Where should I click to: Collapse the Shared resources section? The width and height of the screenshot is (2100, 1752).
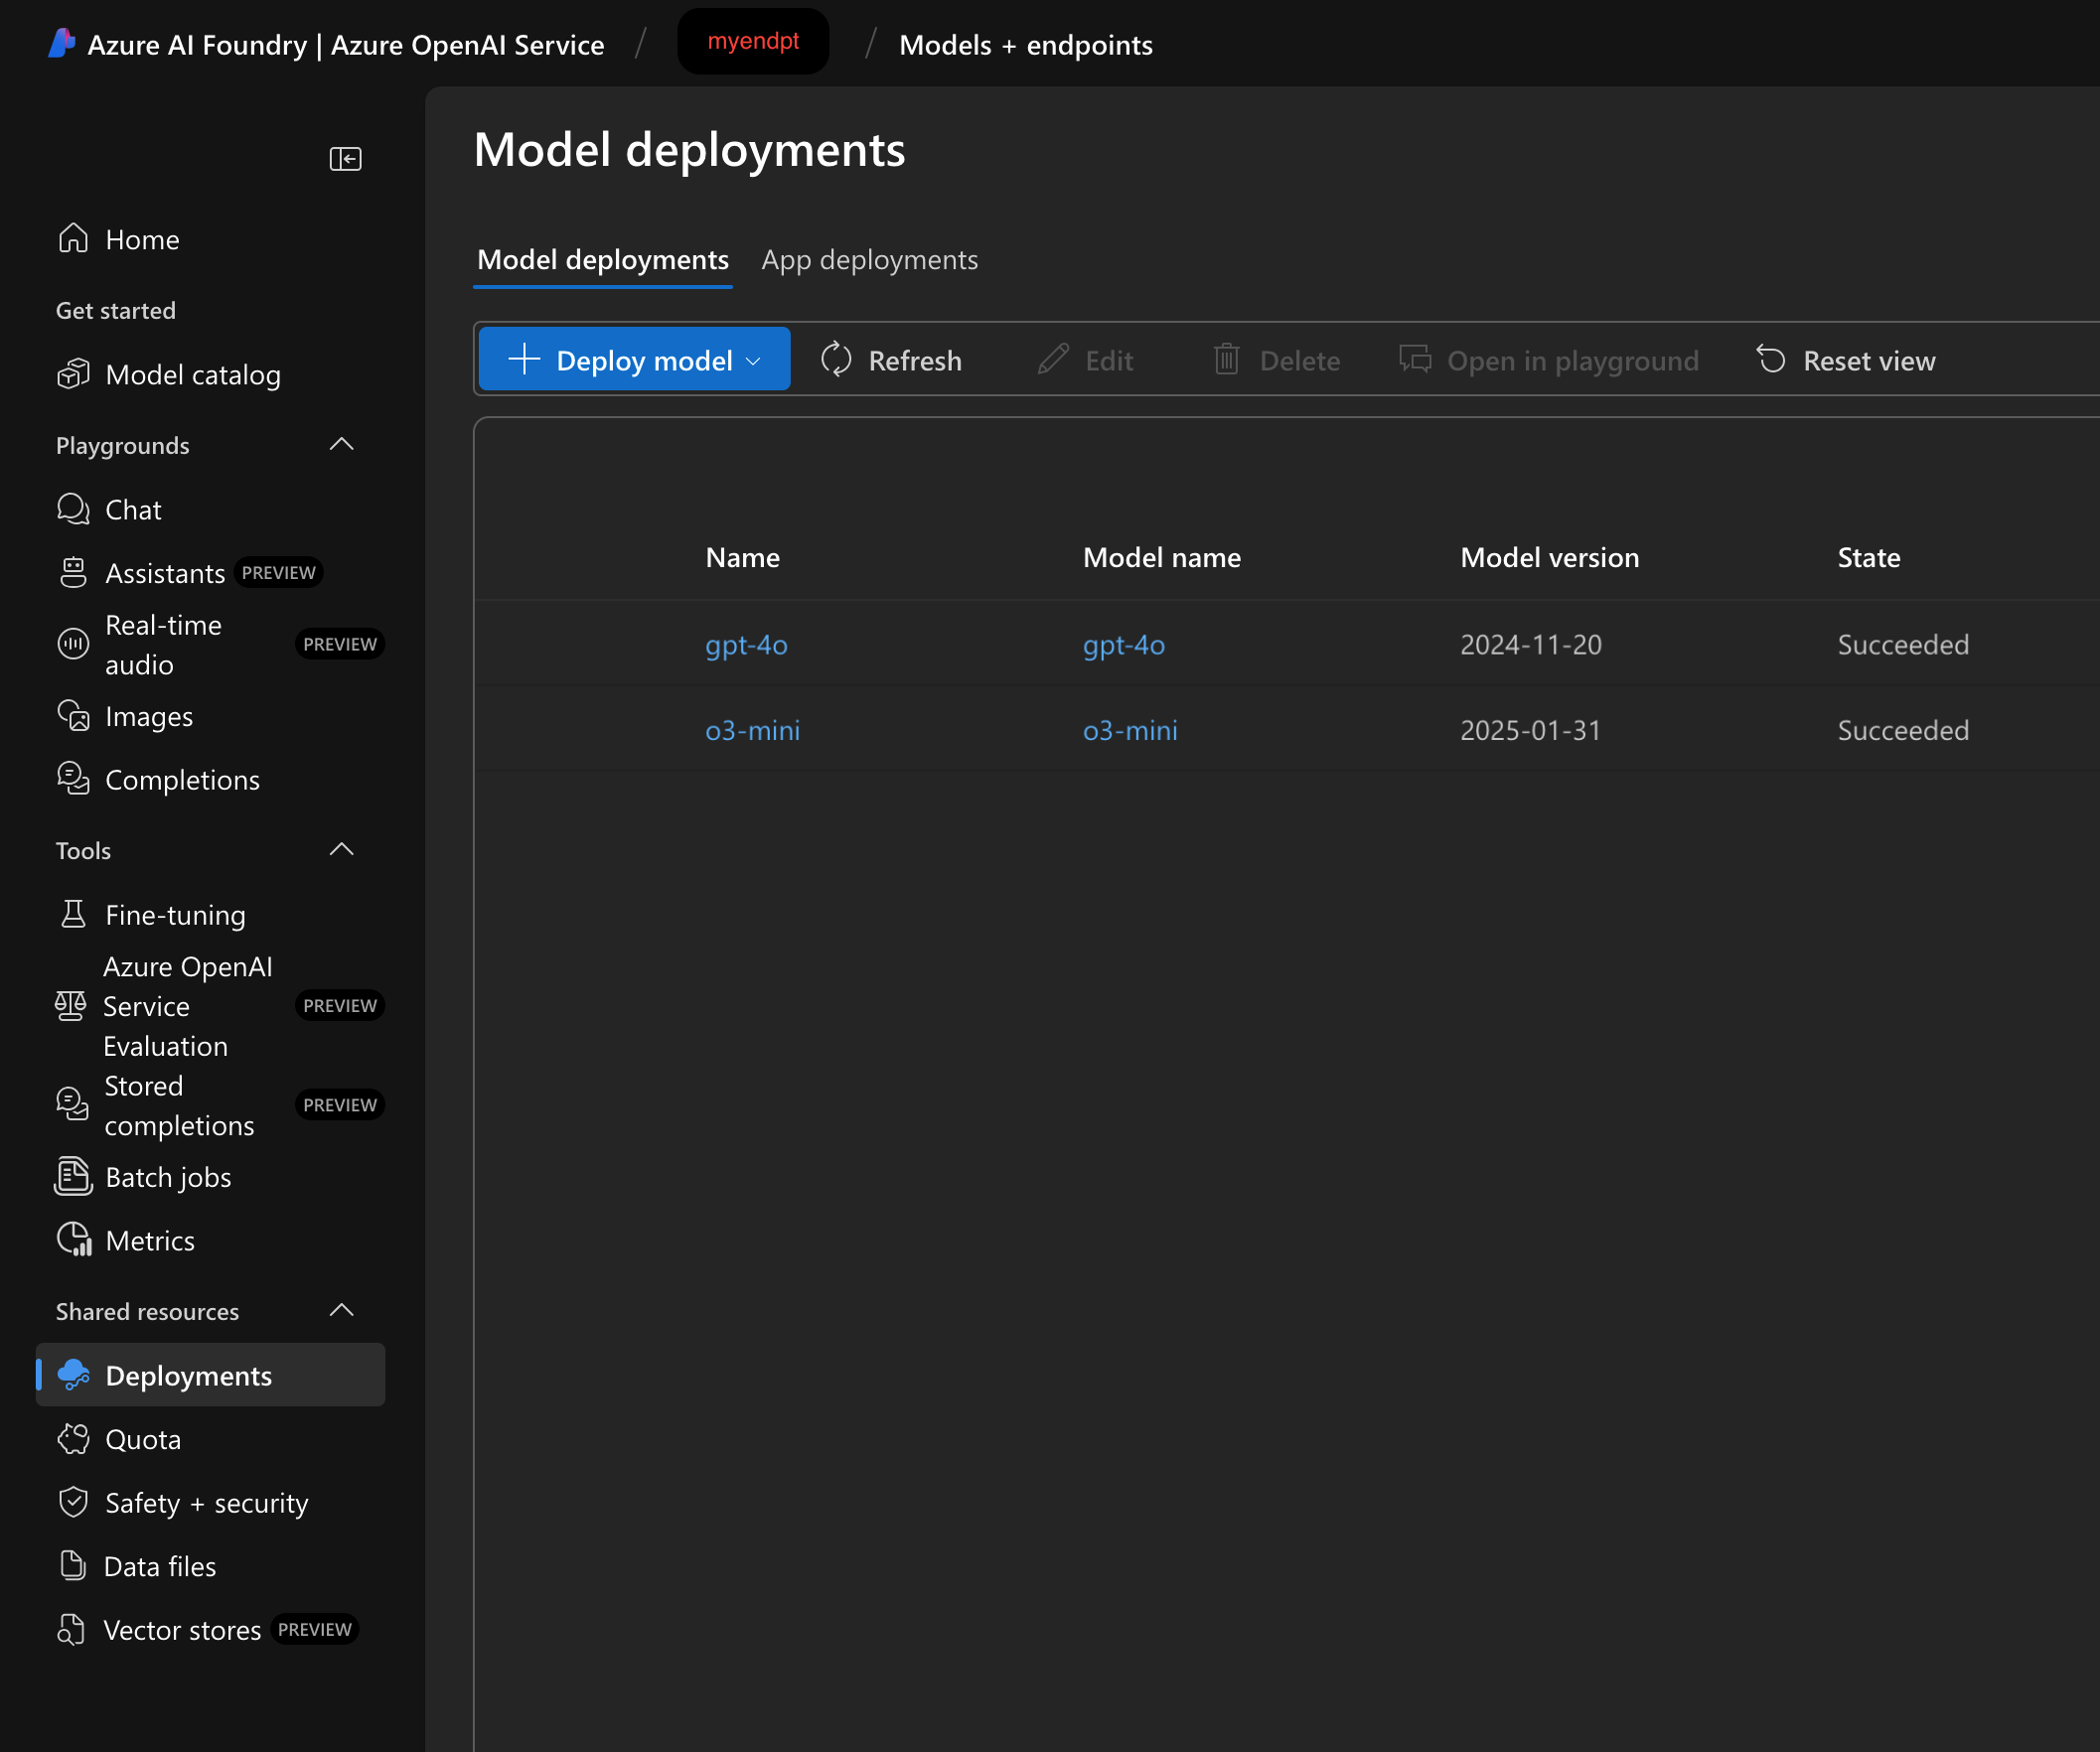pyautogui.click(x=342, y=1310)
